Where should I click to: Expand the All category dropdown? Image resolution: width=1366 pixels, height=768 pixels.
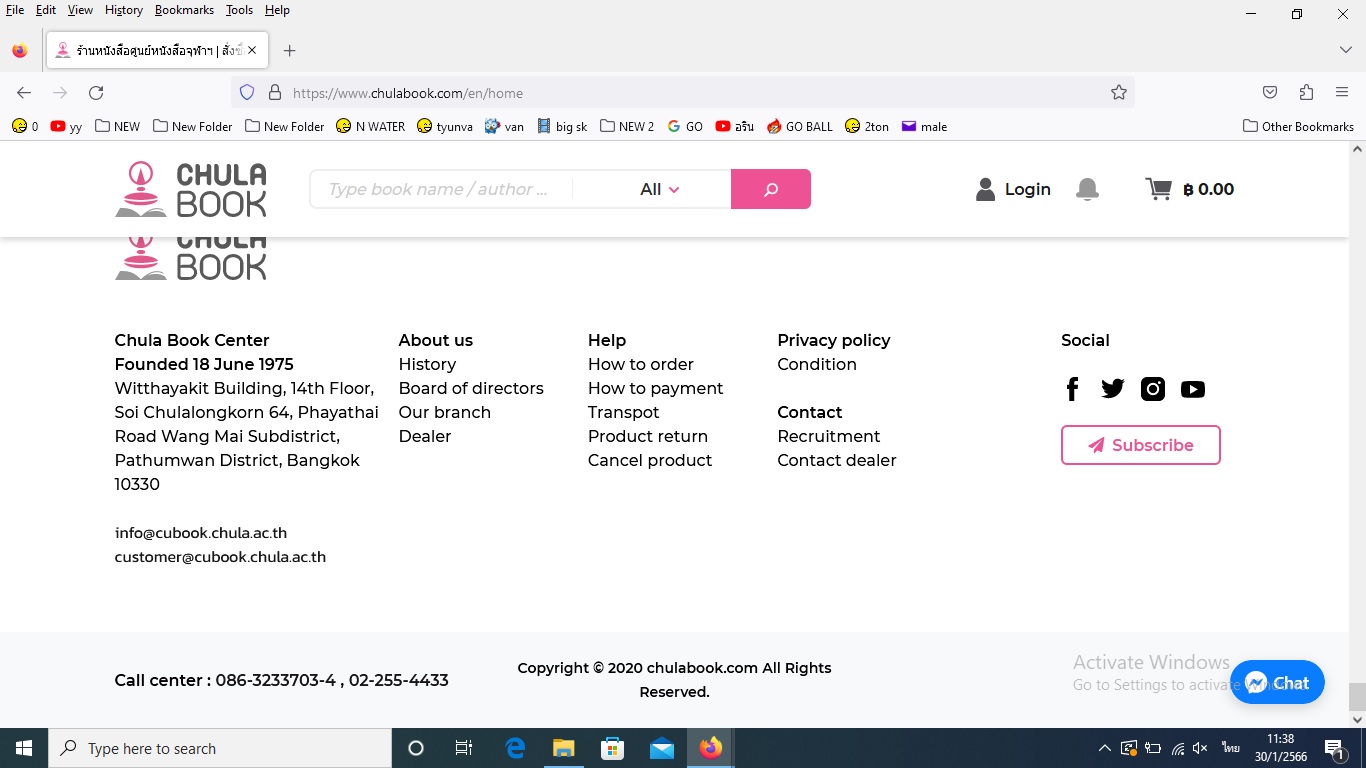coord(659,189)
